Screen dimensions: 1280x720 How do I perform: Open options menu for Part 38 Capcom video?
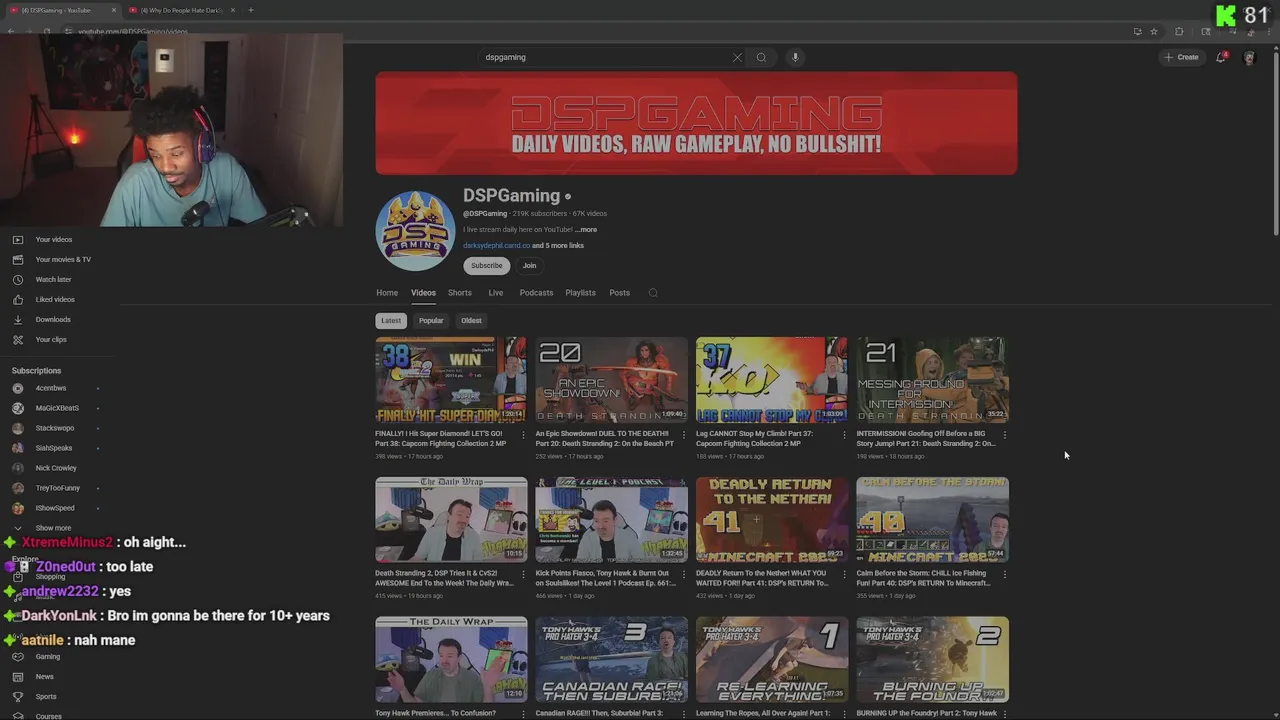[524, 435]
